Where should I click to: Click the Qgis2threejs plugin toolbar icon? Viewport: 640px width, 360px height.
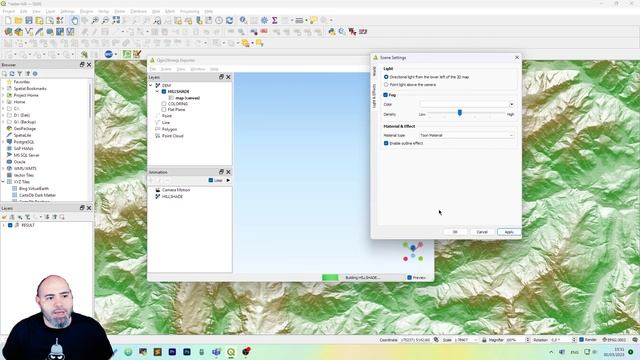coord(84,54)
